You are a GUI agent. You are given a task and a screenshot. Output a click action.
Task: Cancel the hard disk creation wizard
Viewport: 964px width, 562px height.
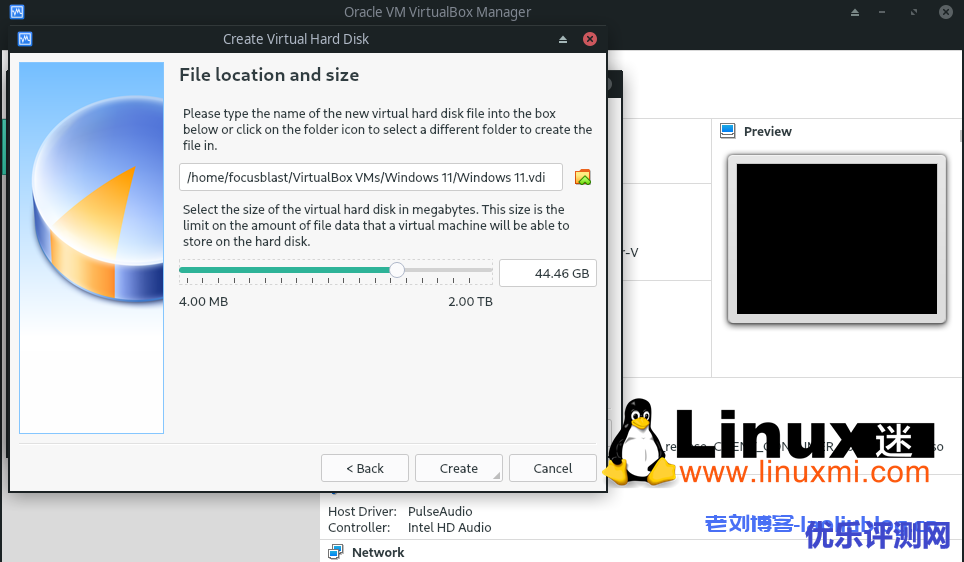pos(553,468)
